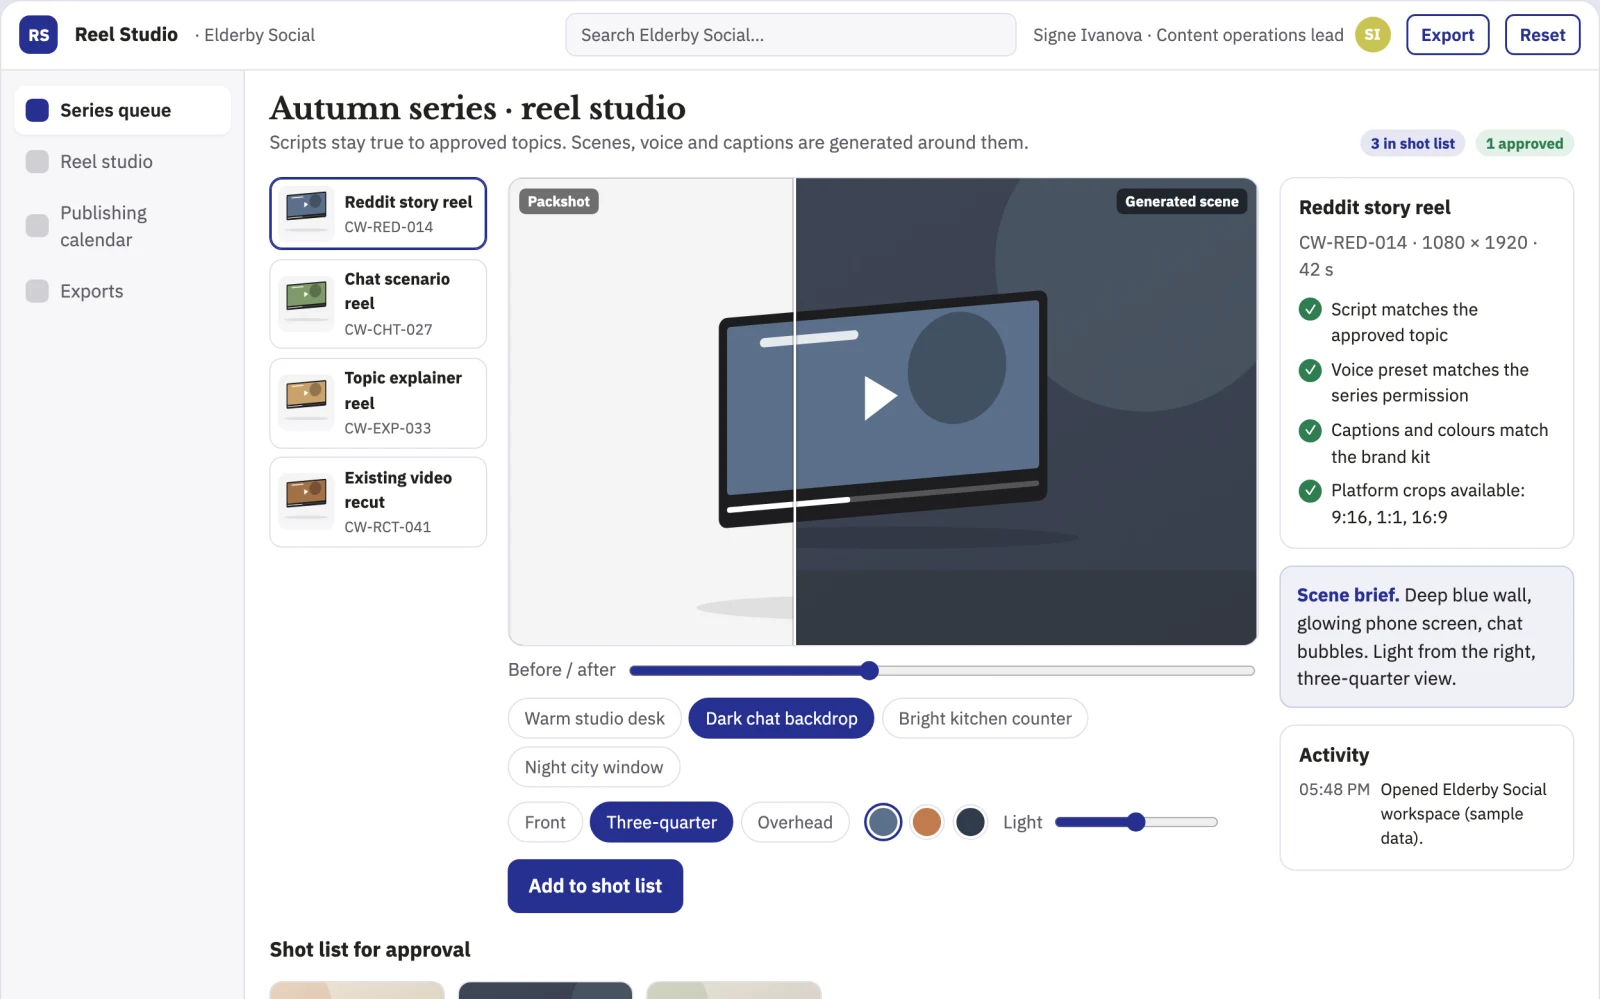This screenshot has height=999, width=1600.
Task: Open the SI user avatar
Action: pyautogui.click(x=1372, y=35)
